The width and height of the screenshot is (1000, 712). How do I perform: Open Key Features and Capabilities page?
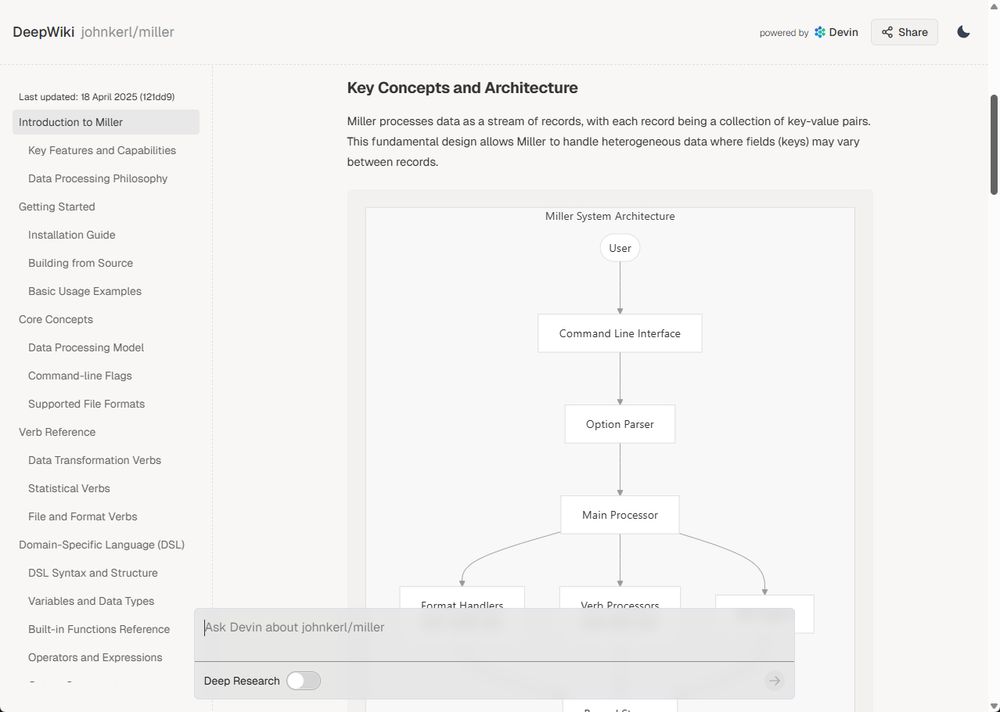click(102, 150)
